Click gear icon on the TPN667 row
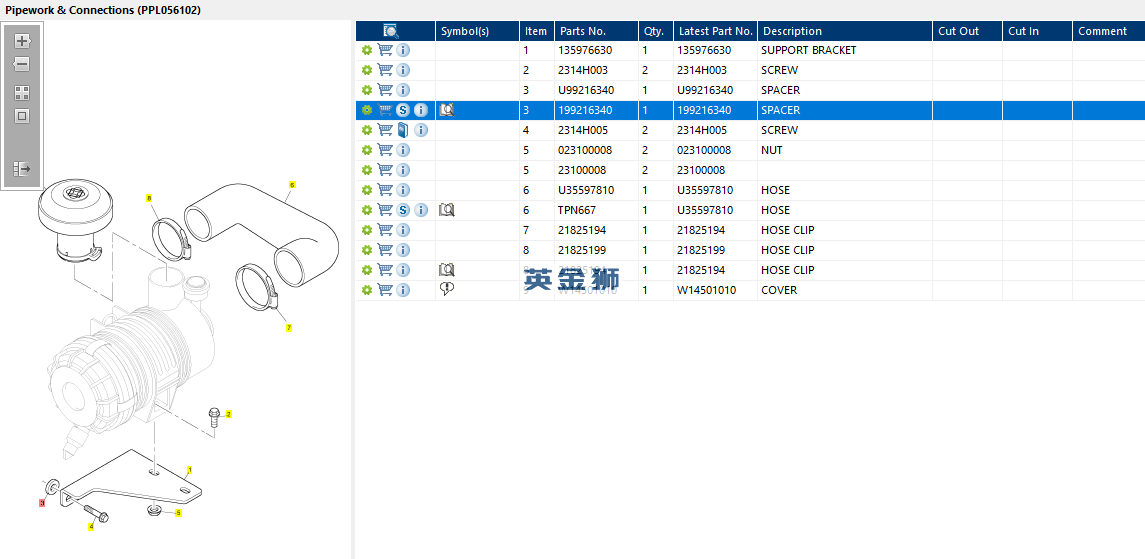The width and height of the screenshot is (1145, 559). click(367, 210)
